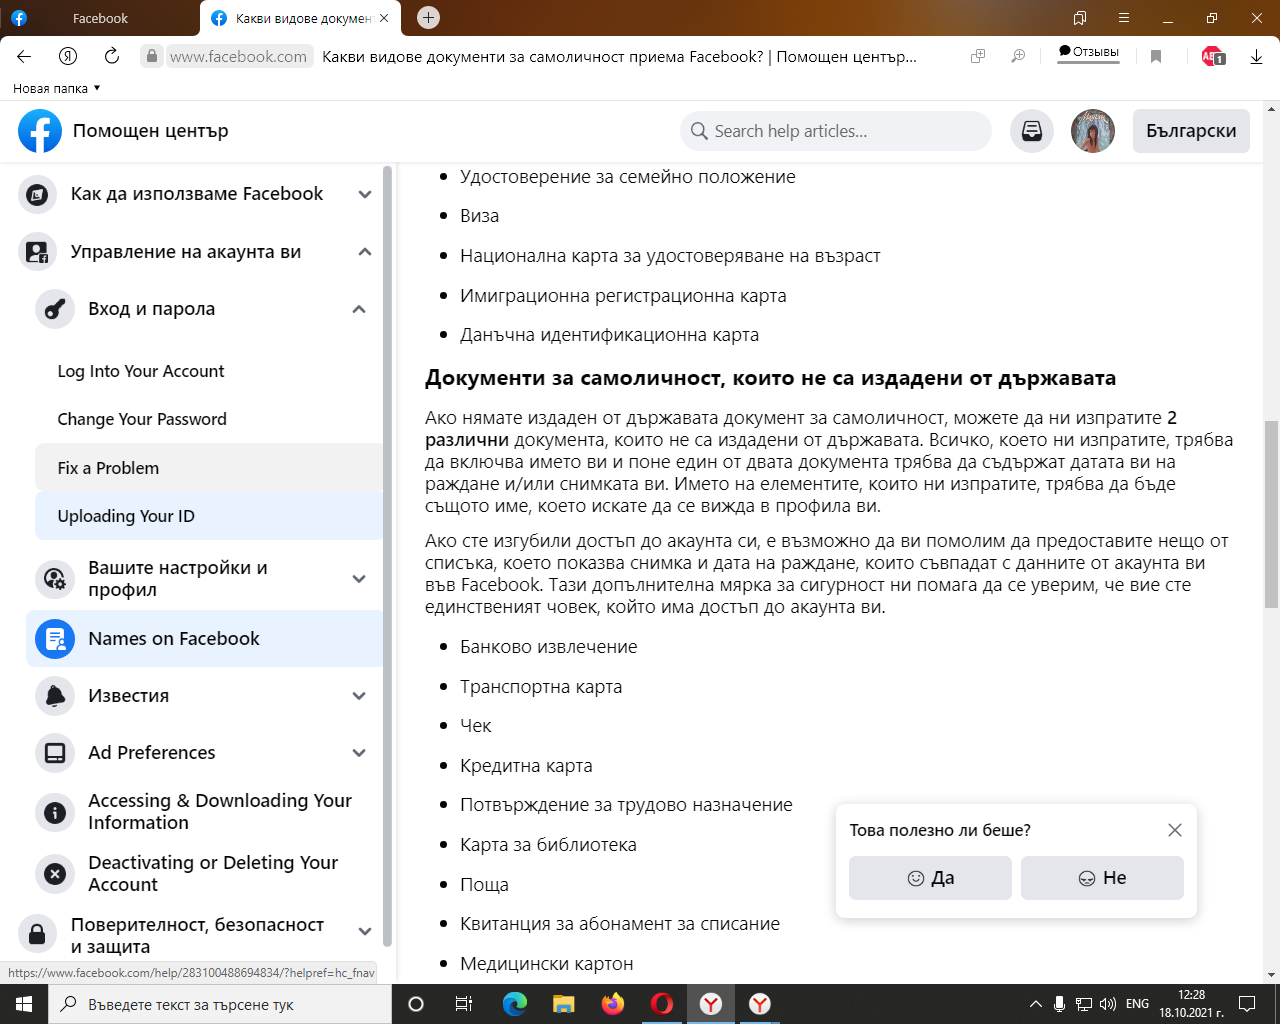
Task: Open Accessing & Downloading Your Information
Action: pyautogui.click(x=220, y=812)
